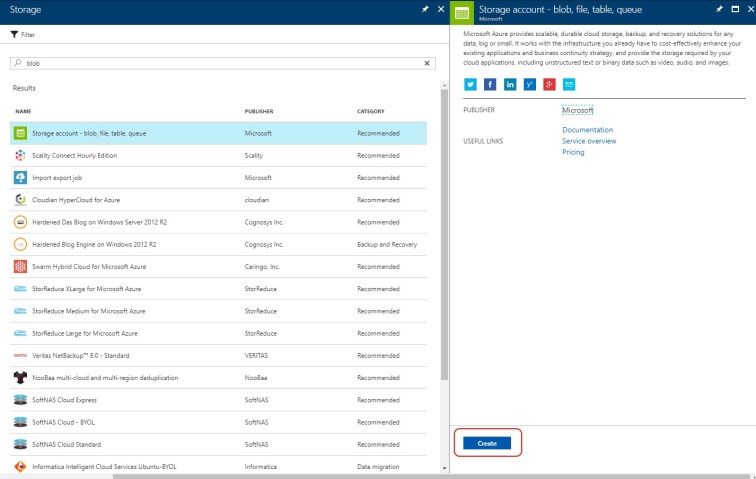Click the results scrollbar up arrow

pyautogui.click(x=444, y=85)
